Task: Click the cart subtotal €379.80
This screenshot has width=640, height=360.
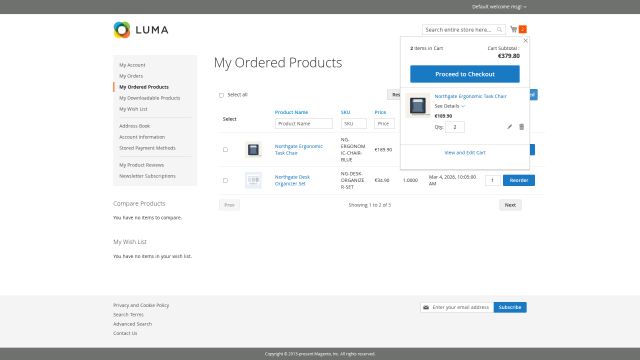Action: [x=509, y=56]
